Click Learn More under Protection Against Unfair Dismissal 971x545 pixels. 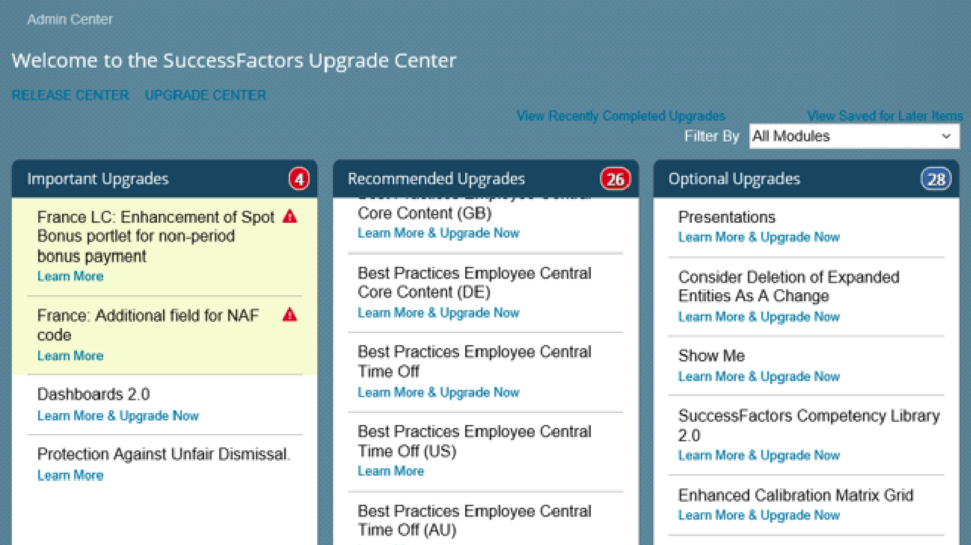(x=70, y=475)
